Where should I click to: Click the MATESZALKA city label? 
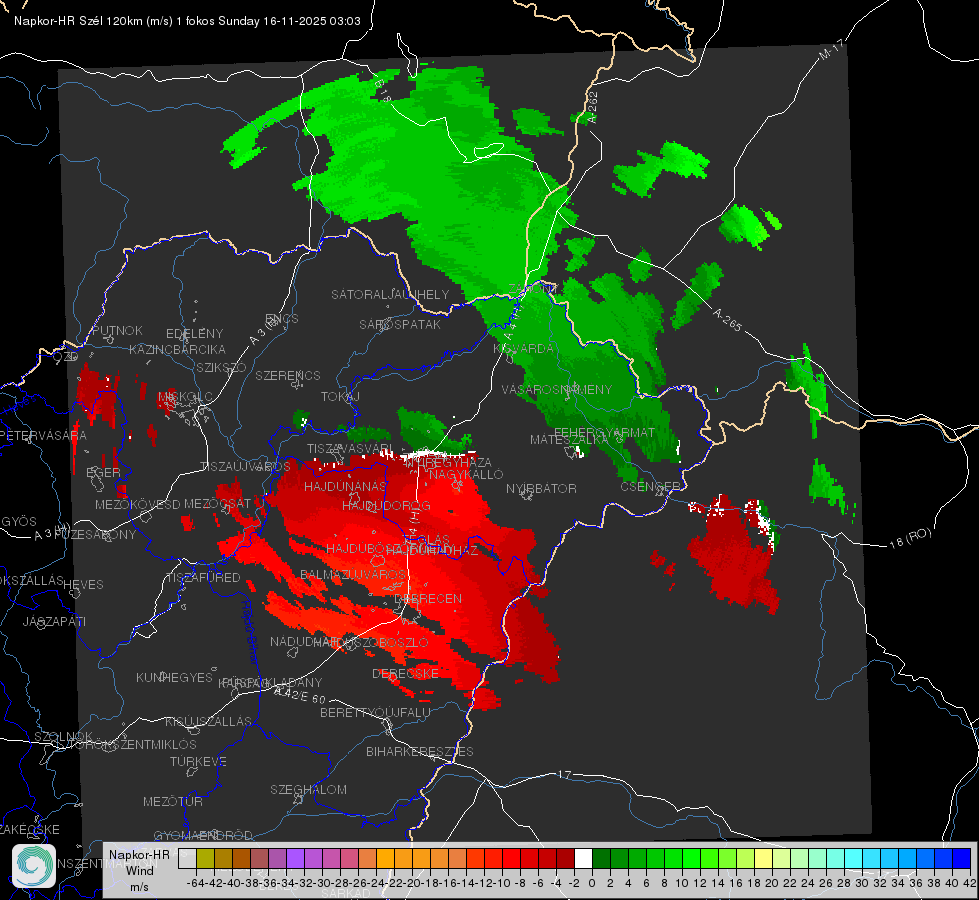[x=569, y=440]
